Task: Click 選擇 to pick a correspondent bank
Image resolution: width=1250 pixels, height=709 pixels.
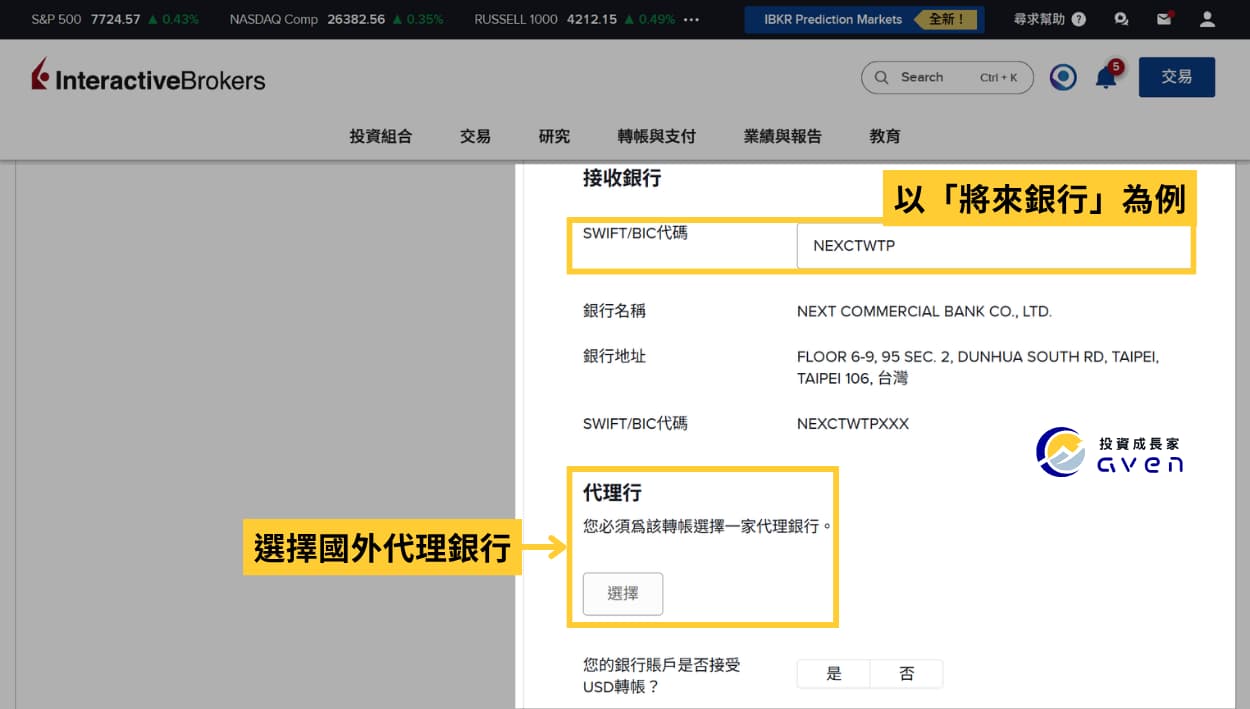Action: [x=623, y=594]
